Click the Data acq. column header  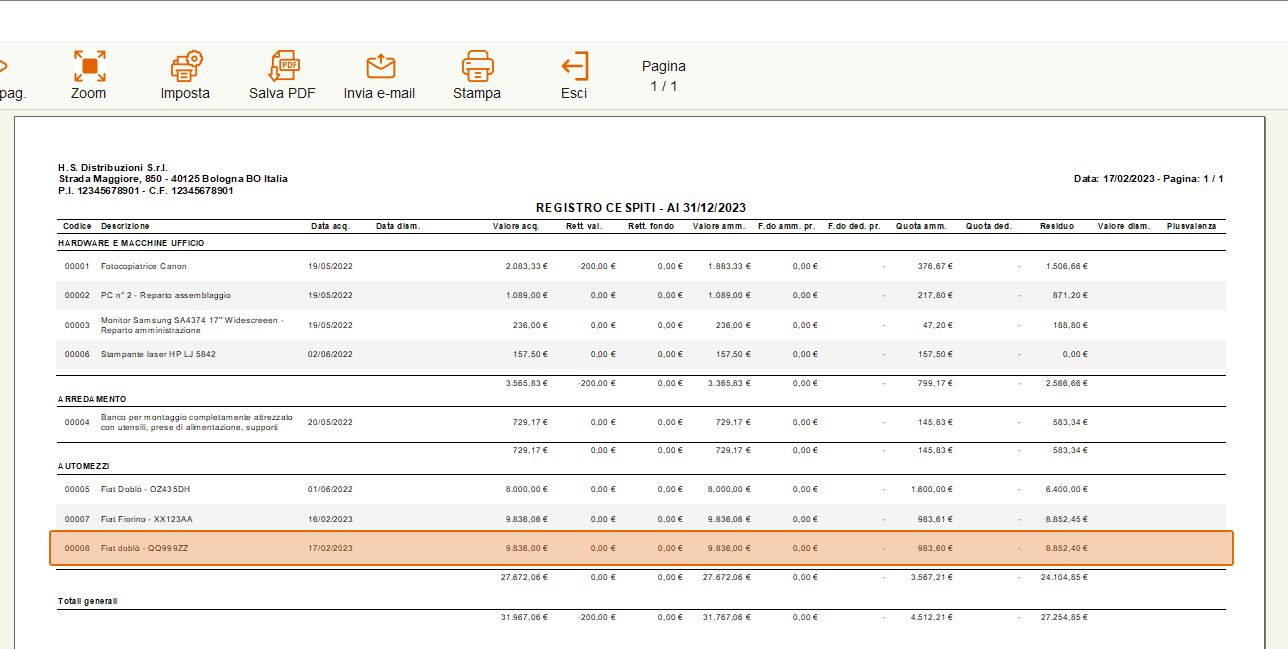pos(330,226)
